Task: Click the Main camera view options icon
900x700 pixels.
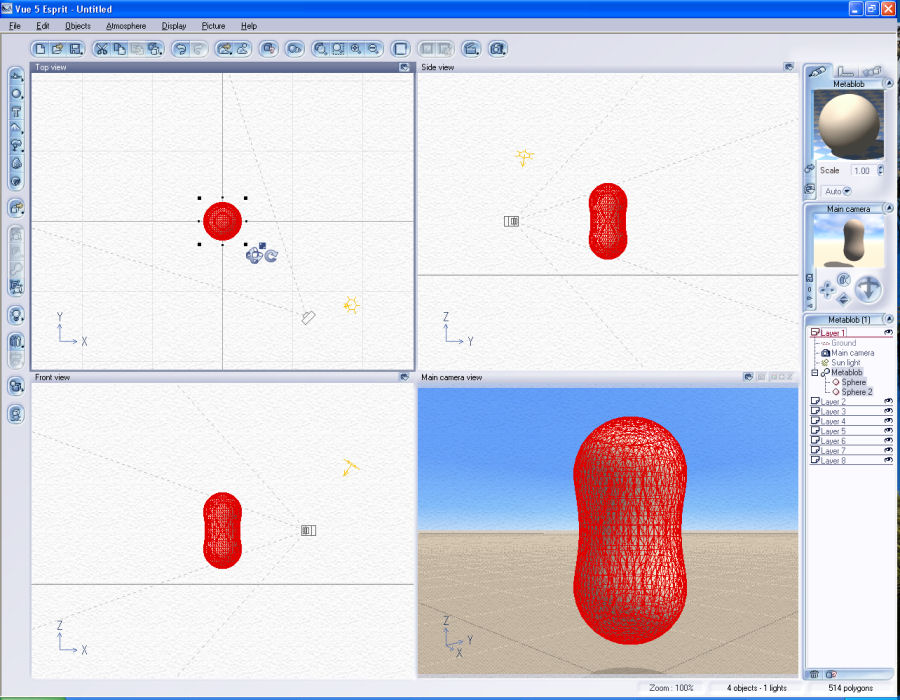Action: point(748,377)
